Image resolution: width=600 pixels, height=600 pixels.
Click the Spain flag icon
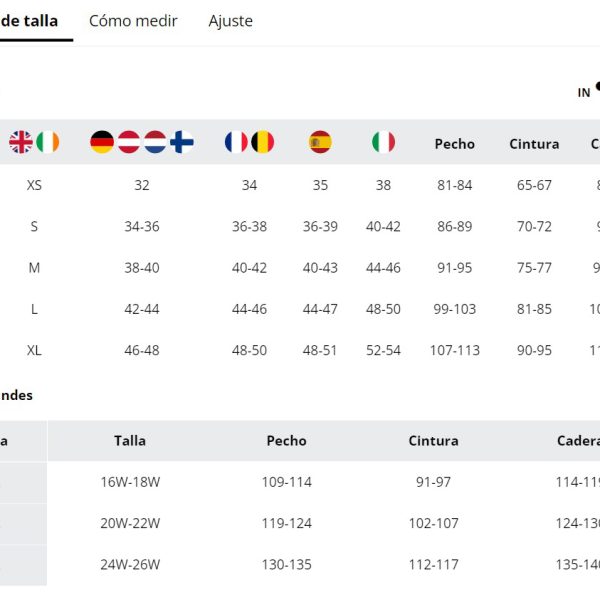tap(320, 142)
